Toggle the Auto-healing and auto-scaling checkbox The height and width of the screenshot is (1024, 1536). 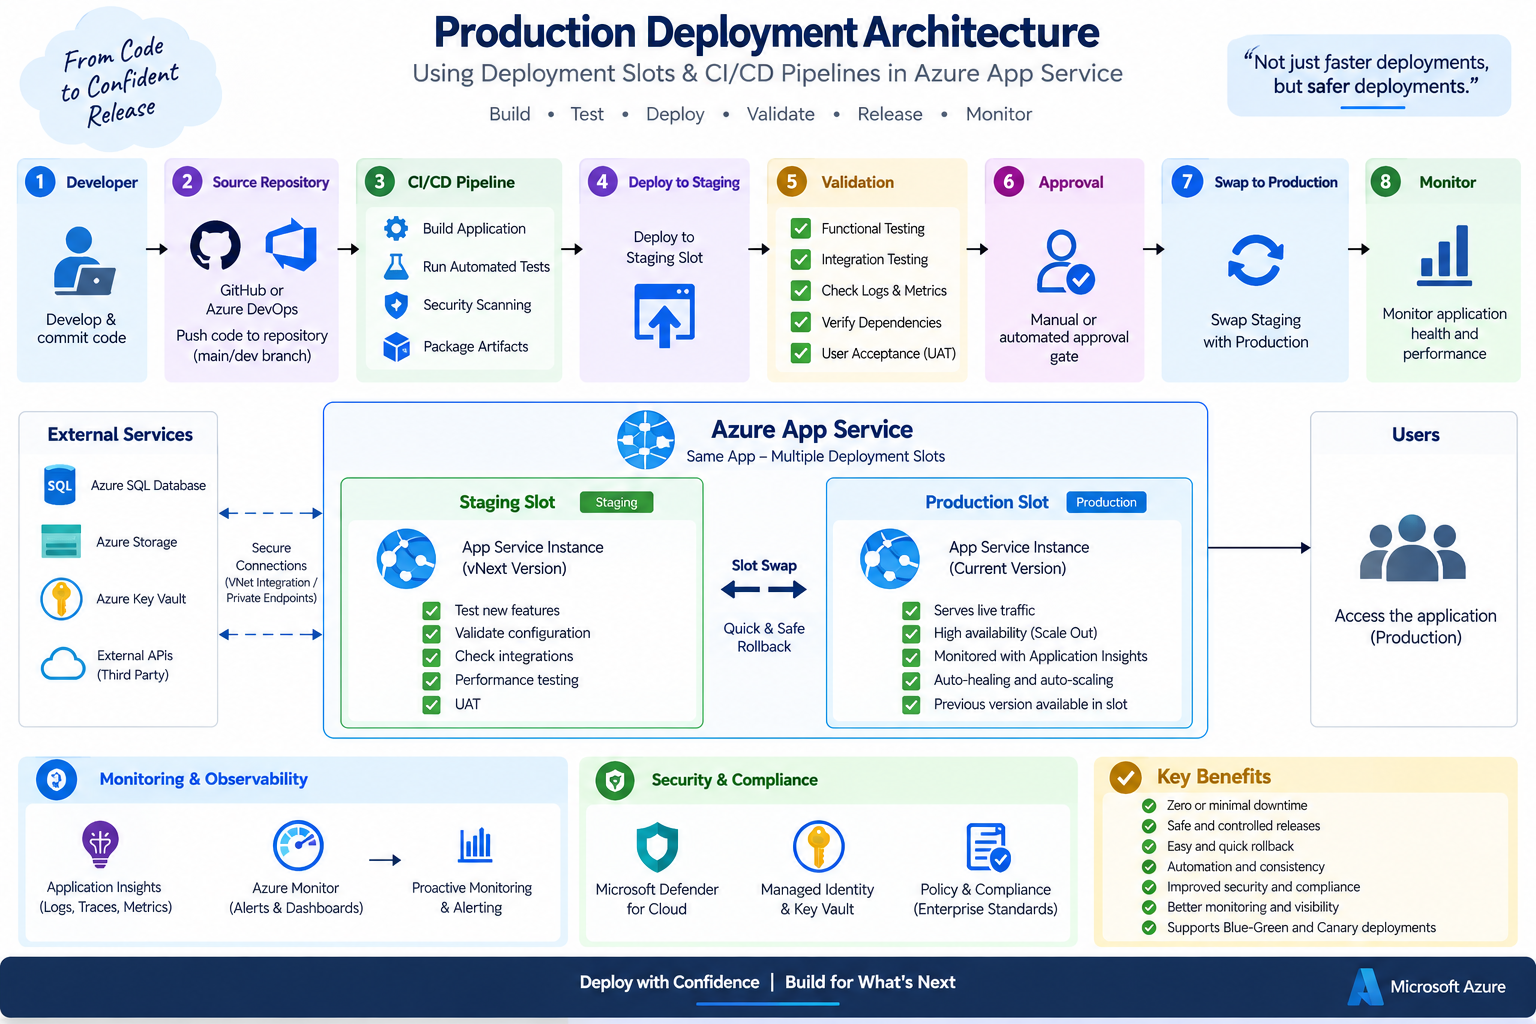pos(911,681)
